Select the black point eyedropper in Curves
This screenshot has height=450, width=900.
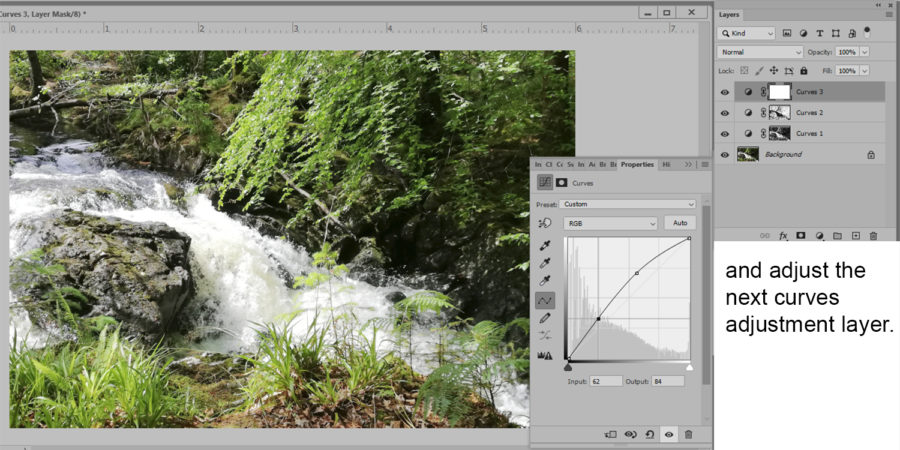point(545,244)
